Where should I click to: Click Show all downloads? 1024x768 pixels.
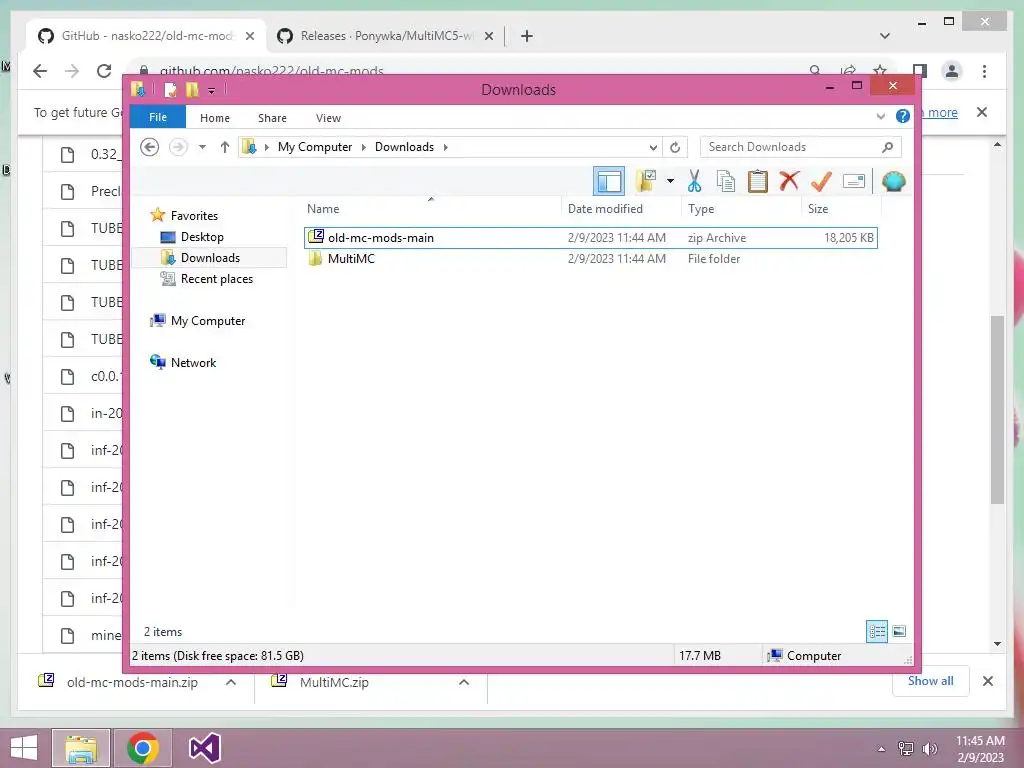tap(930, 680)
